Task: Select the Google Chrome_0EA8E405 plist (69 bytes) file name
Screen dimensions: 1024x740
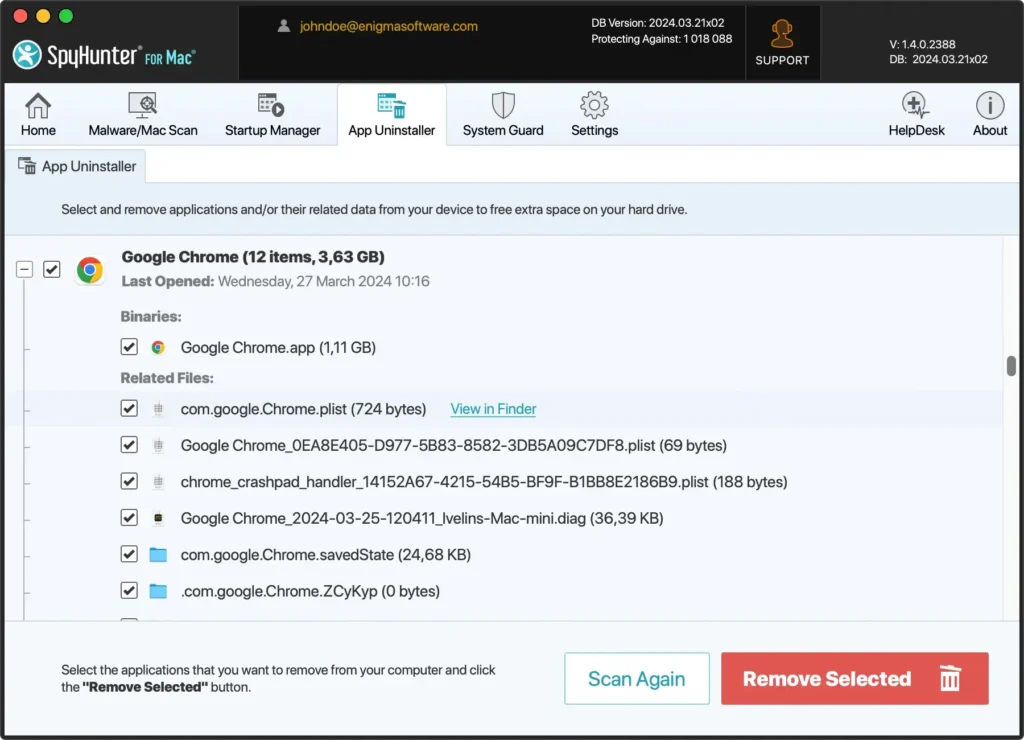Action: point(454,445)
